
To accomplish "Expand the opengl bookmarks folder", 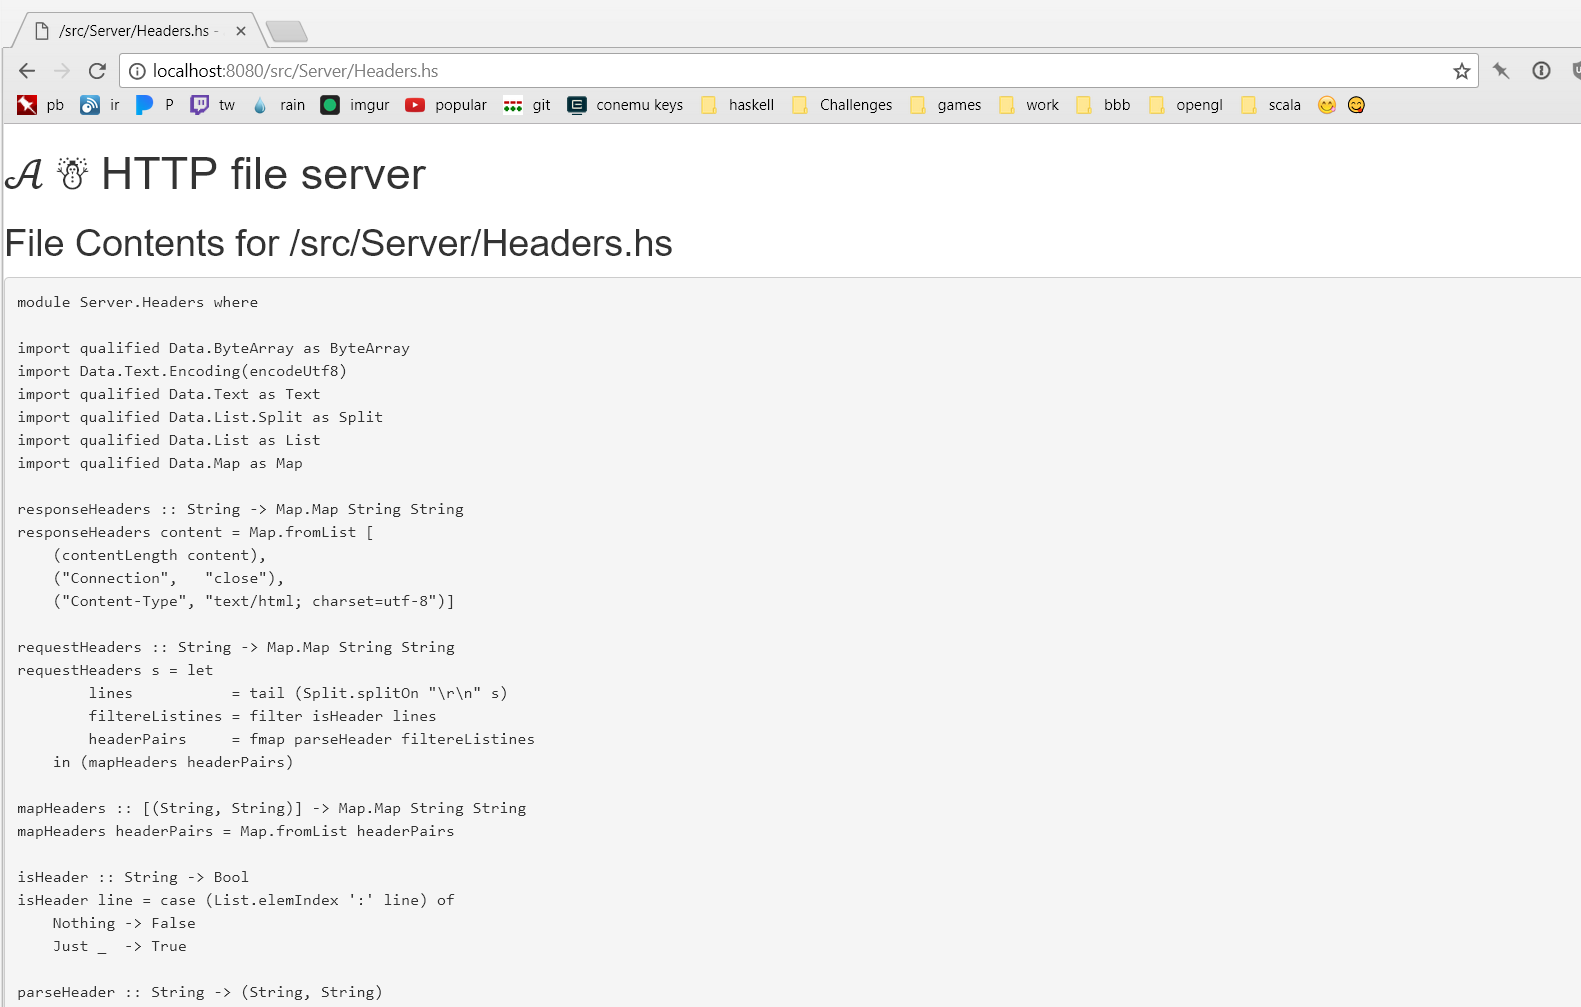I will click(1186, 105).
